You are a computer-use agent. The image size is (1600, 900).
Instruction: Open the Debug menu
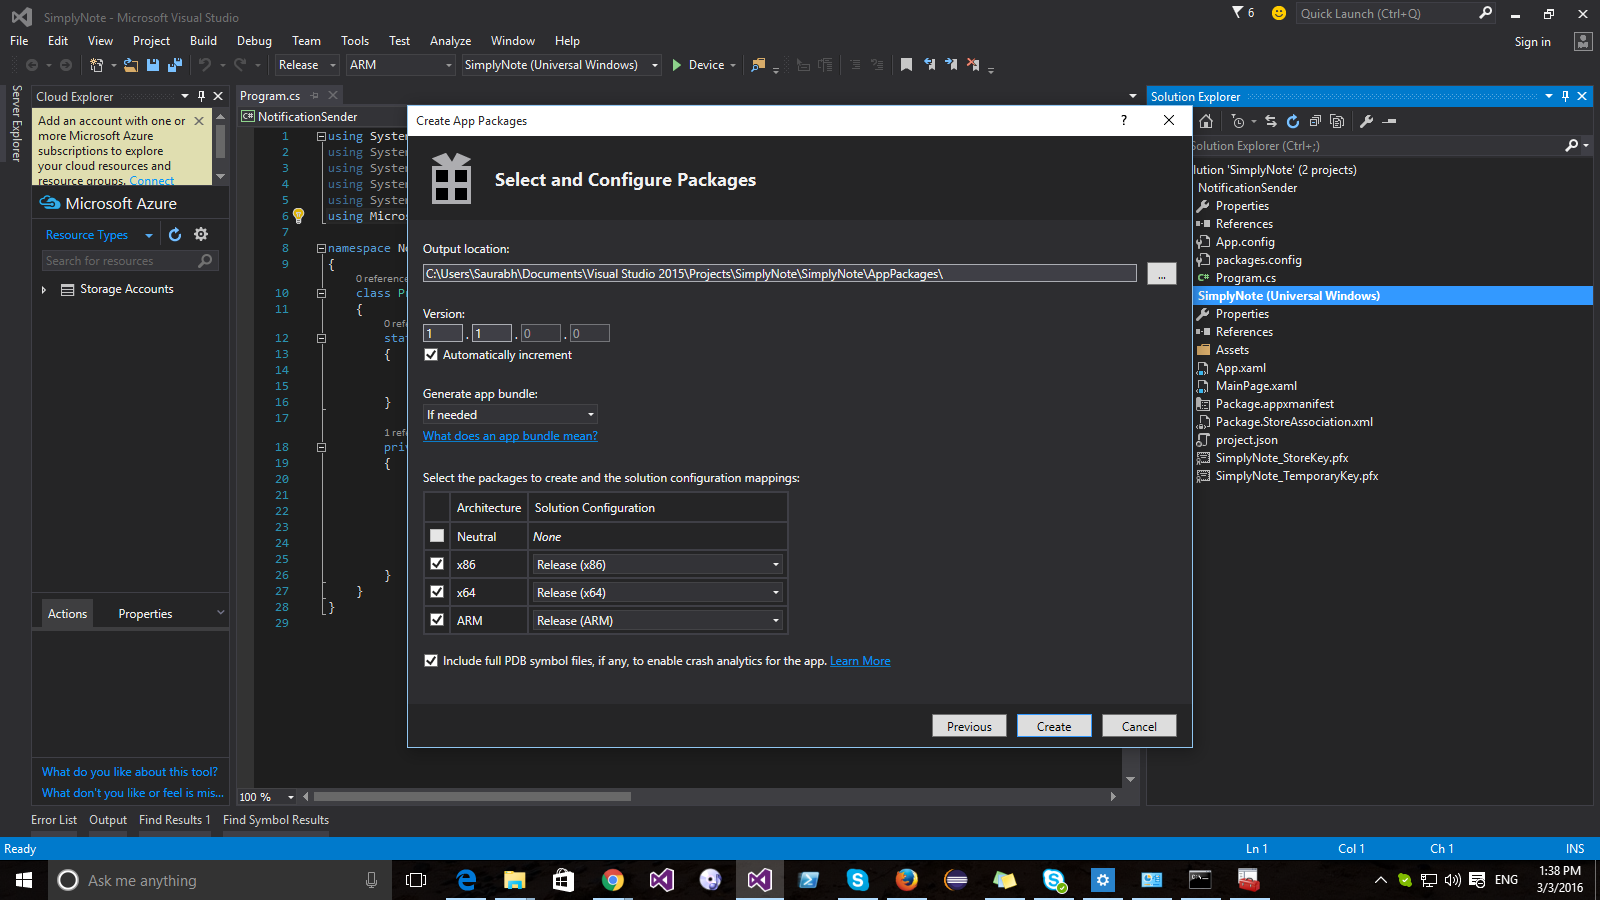tap(254, 41)
